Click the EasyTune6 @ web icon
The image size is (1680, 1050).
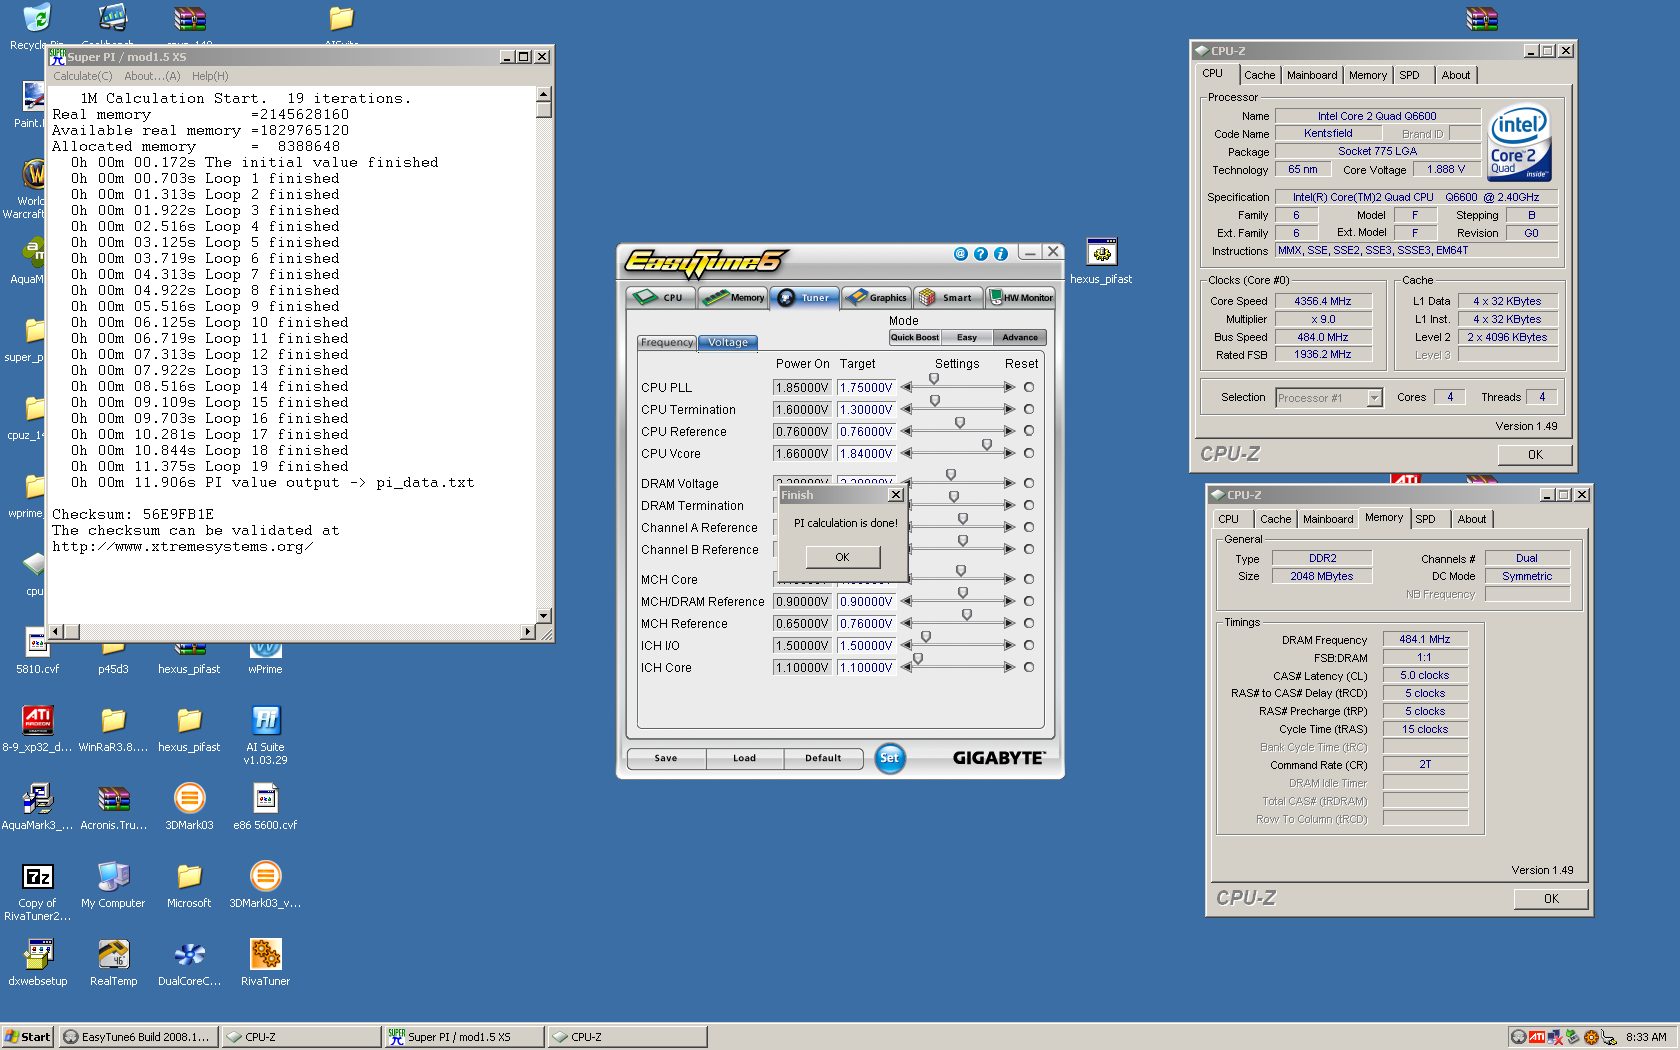[x=961, y=254]
